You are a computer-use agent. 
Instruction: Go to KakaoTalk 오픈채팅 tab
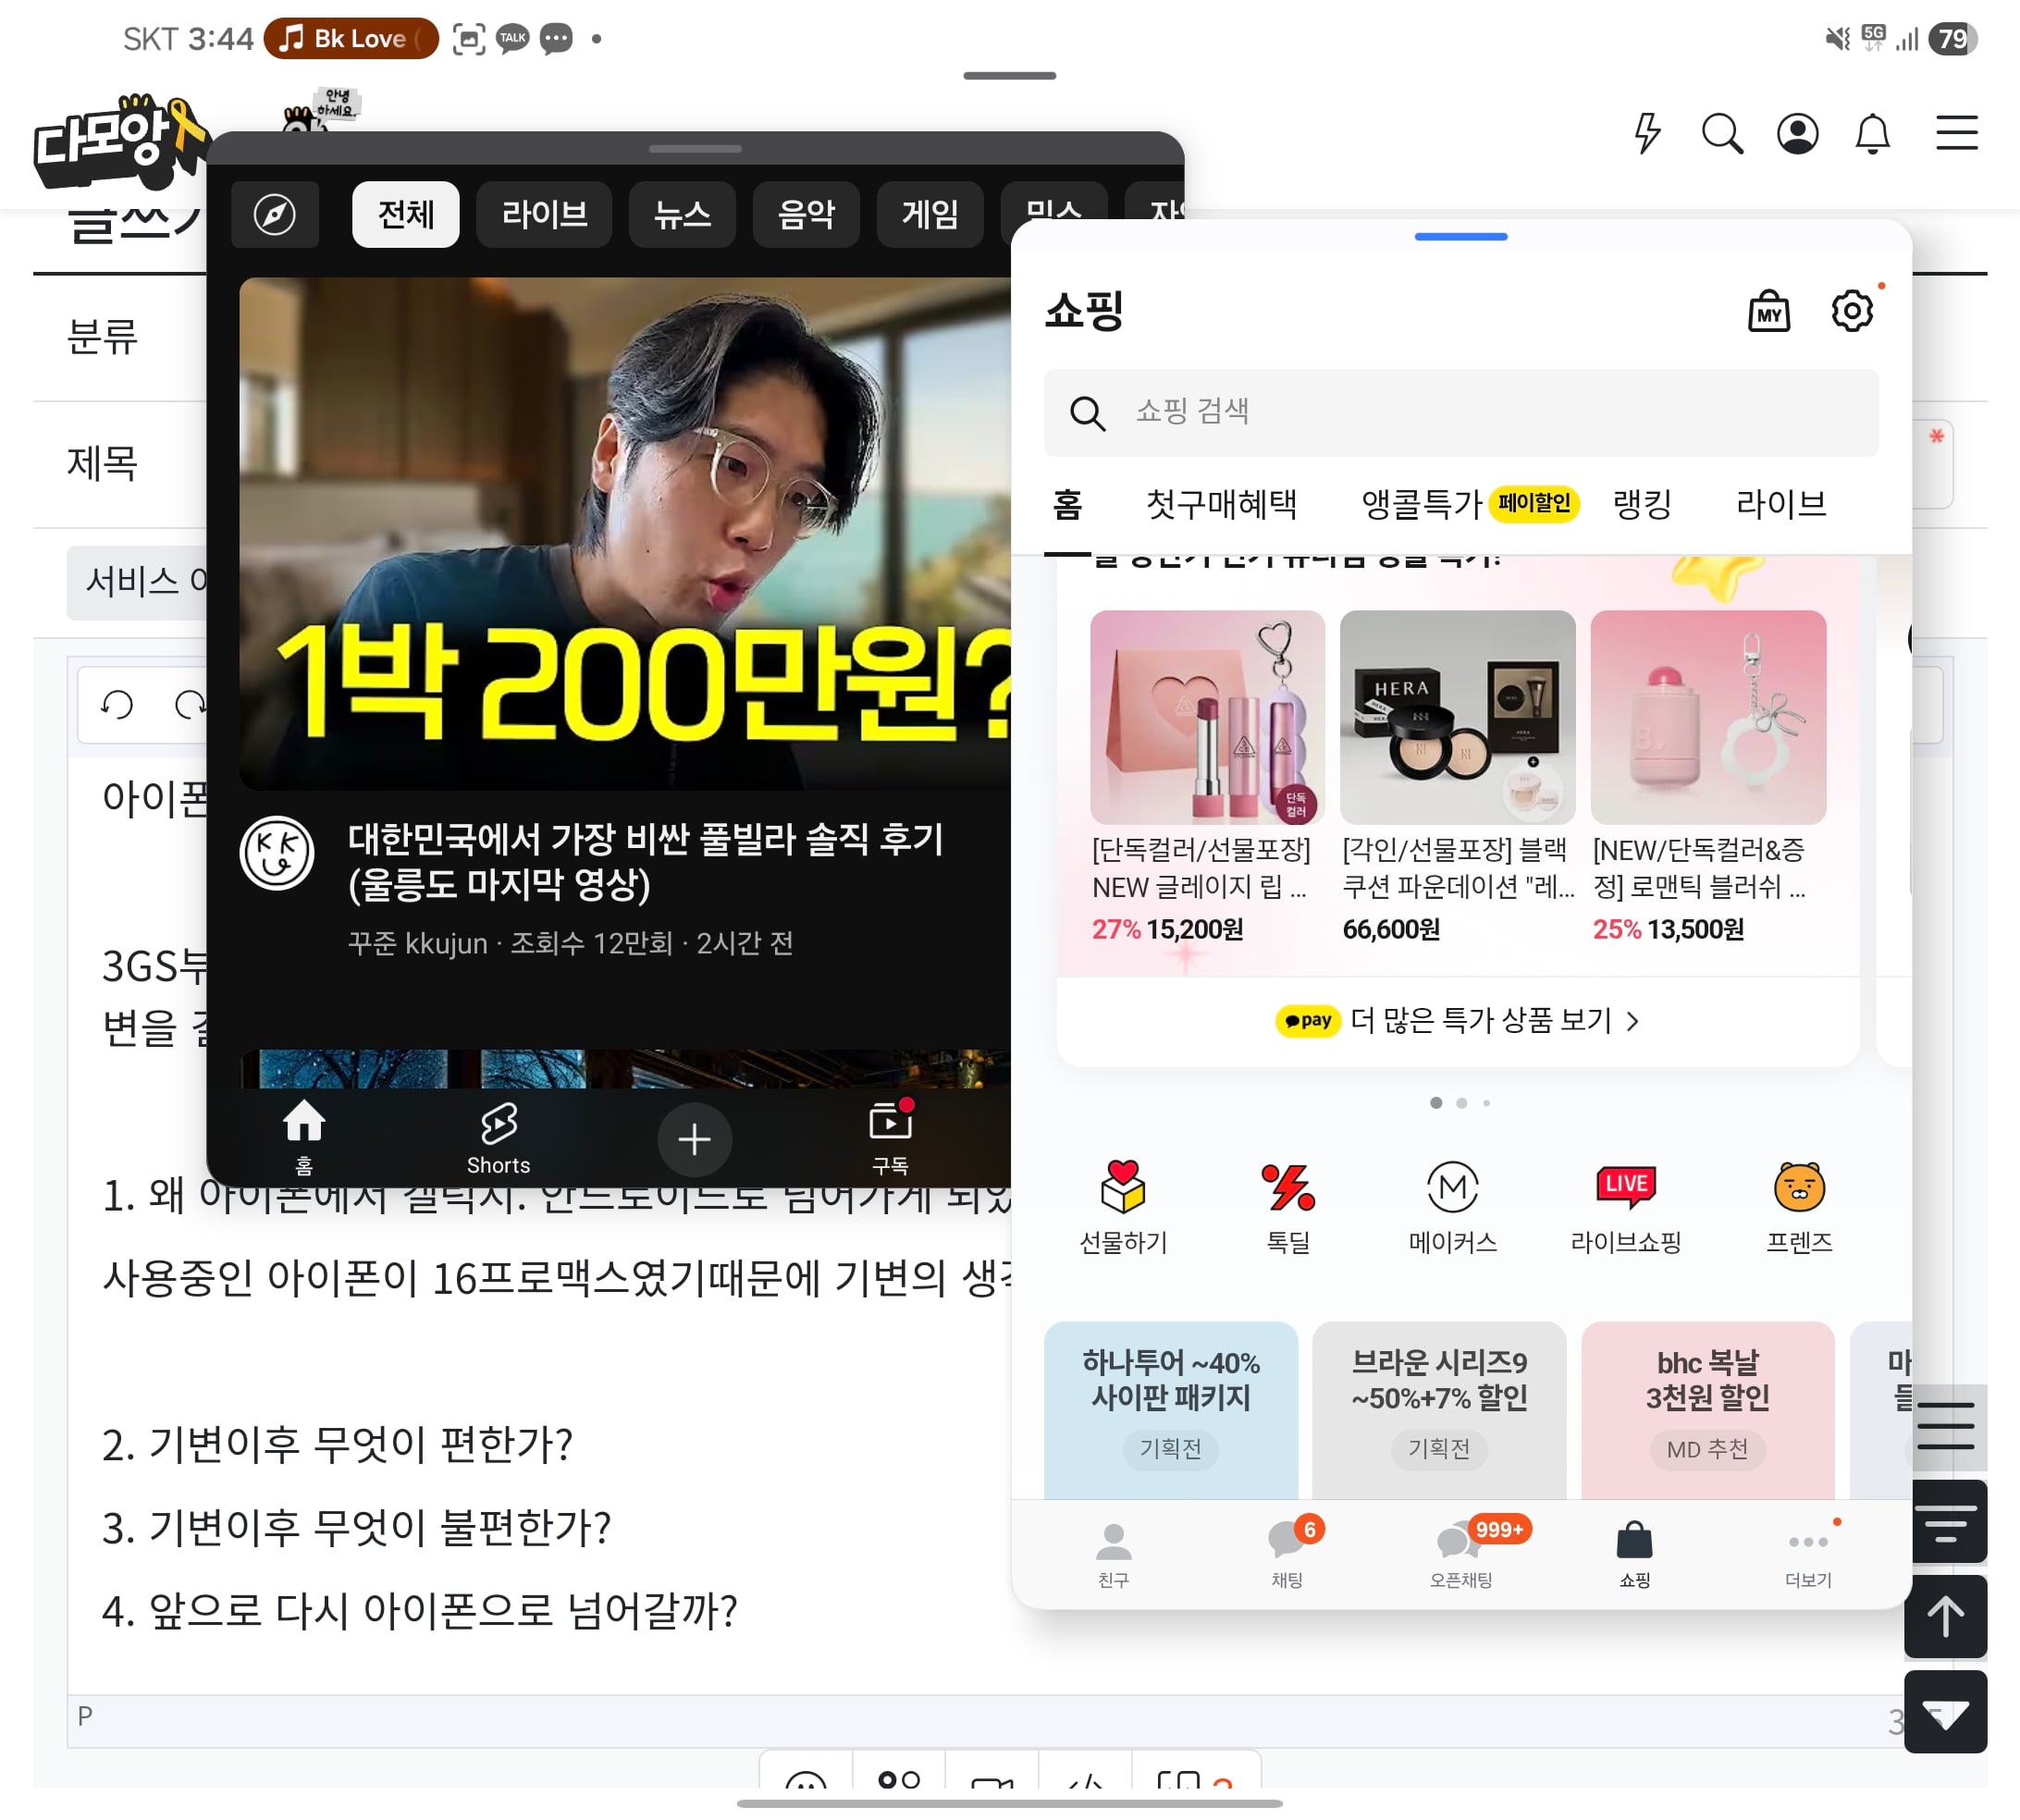click(x=1461, y=1555)
